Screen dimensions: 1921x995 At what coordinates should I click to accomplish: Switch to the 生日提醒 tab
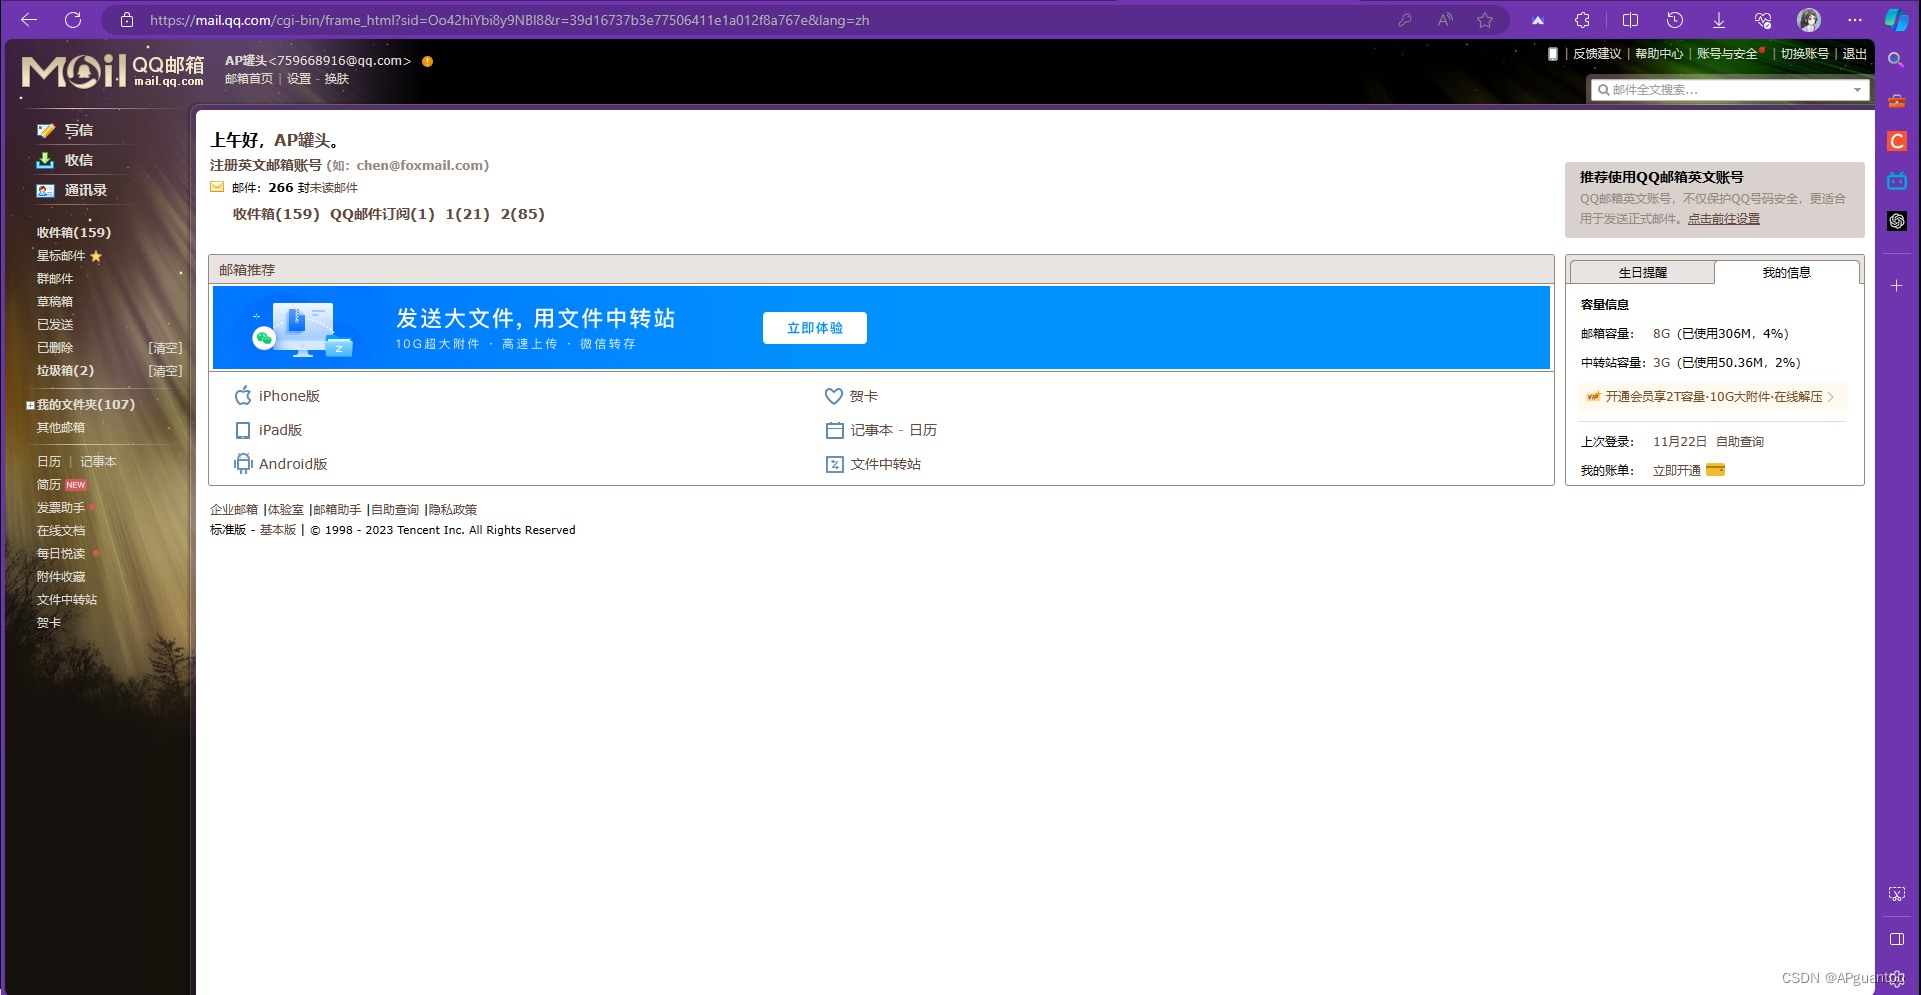1642,272
